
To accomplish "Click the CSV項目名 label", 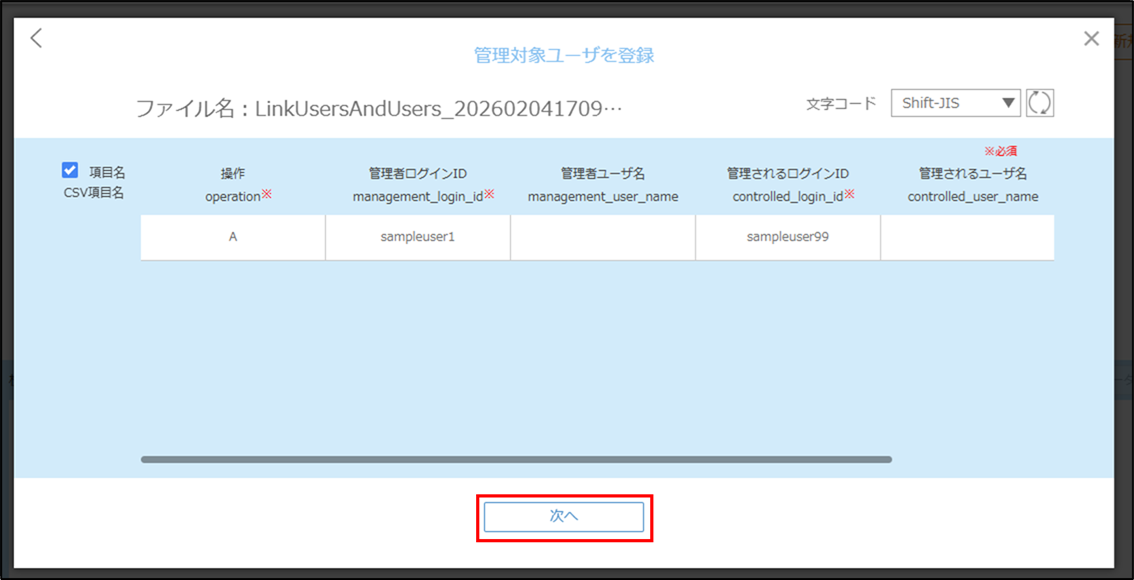I will click(x=94, y=192).
